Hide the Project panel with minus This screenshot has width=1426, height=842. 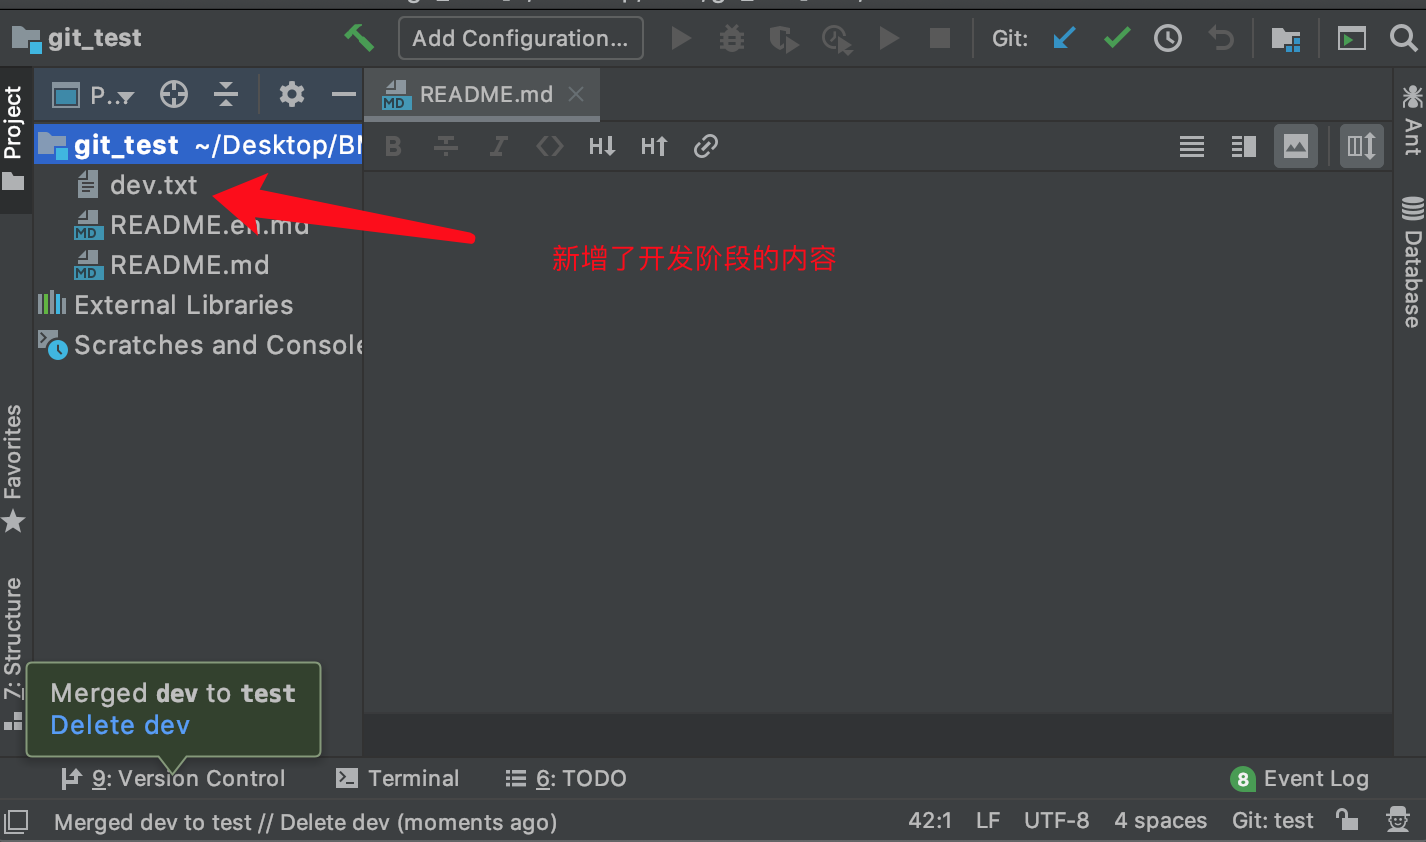344,94
